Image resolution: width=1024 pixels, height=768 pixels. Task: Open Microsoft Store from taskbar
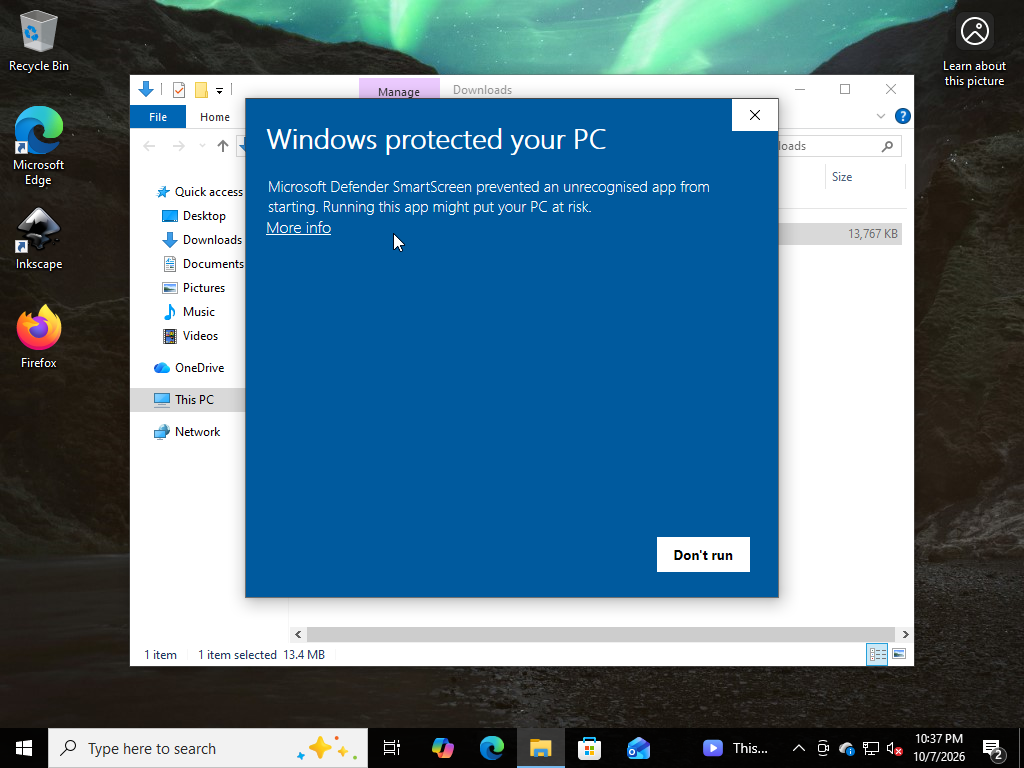(589, 748)
